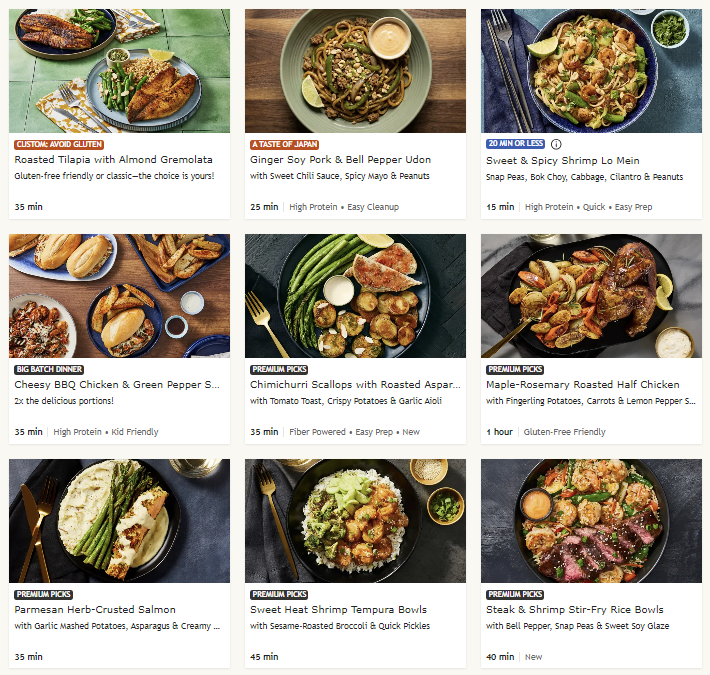Open the Parmesan Herb-Crusted Salmon photo
Screen dimensions: 710x675
point(120,521)
